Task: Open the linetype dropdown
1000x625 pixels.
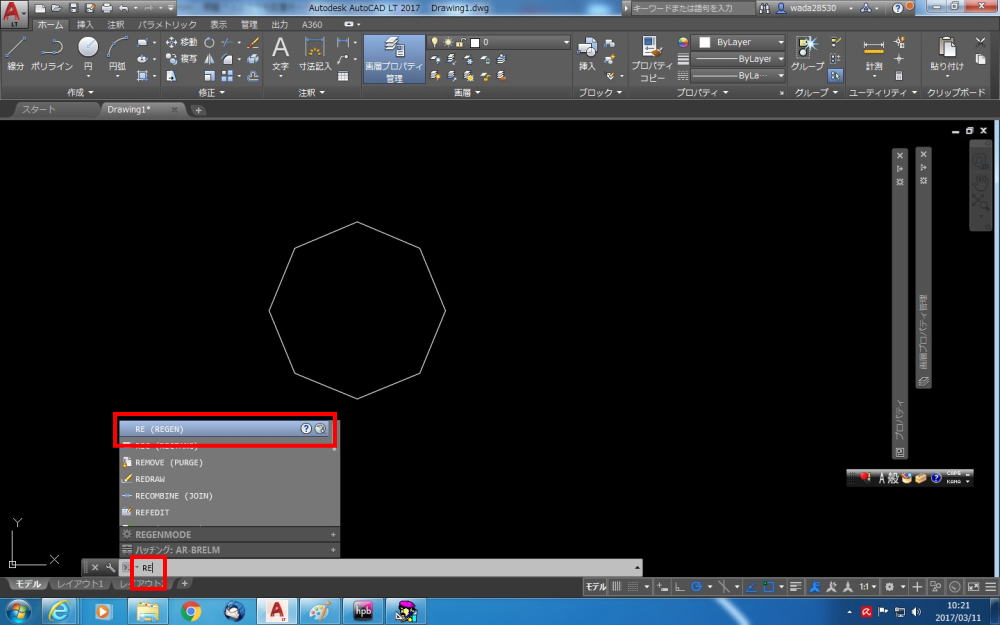Action: coord(780,75)
